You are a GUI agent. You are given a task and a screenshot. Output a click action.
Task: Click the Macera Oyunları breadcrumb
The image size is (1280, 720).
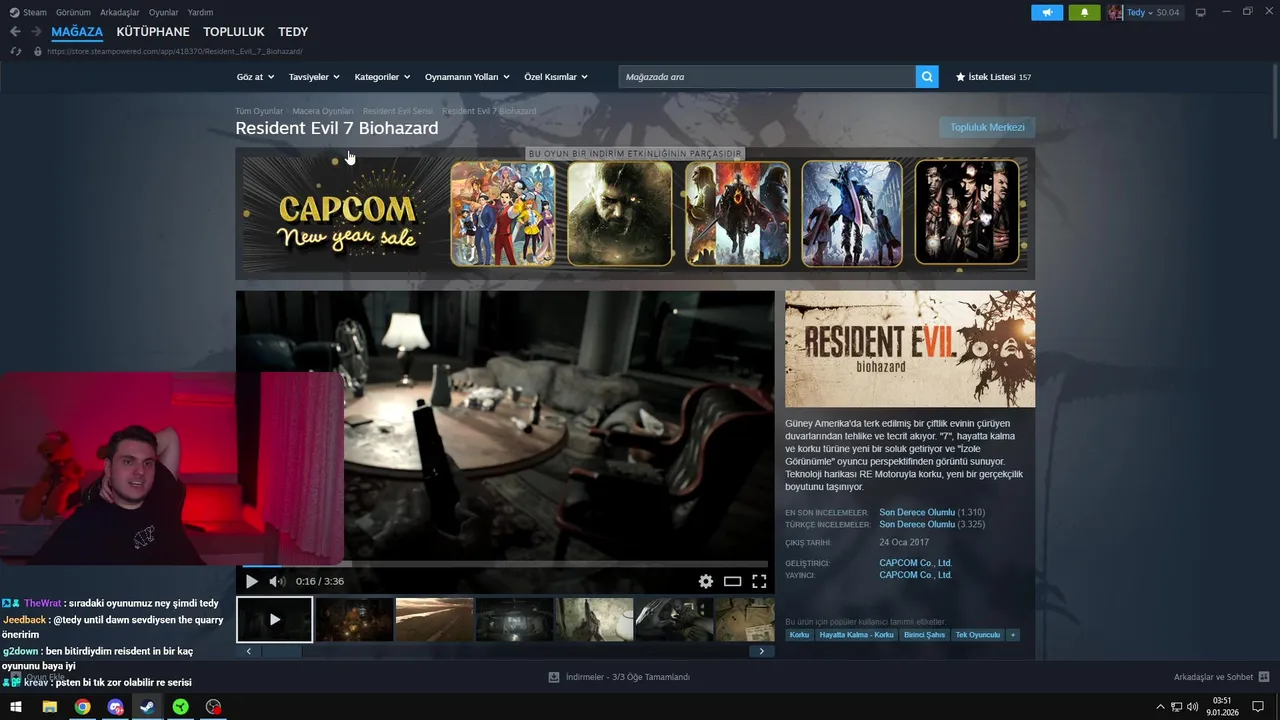pyautogui.click(x=323, y=111)
